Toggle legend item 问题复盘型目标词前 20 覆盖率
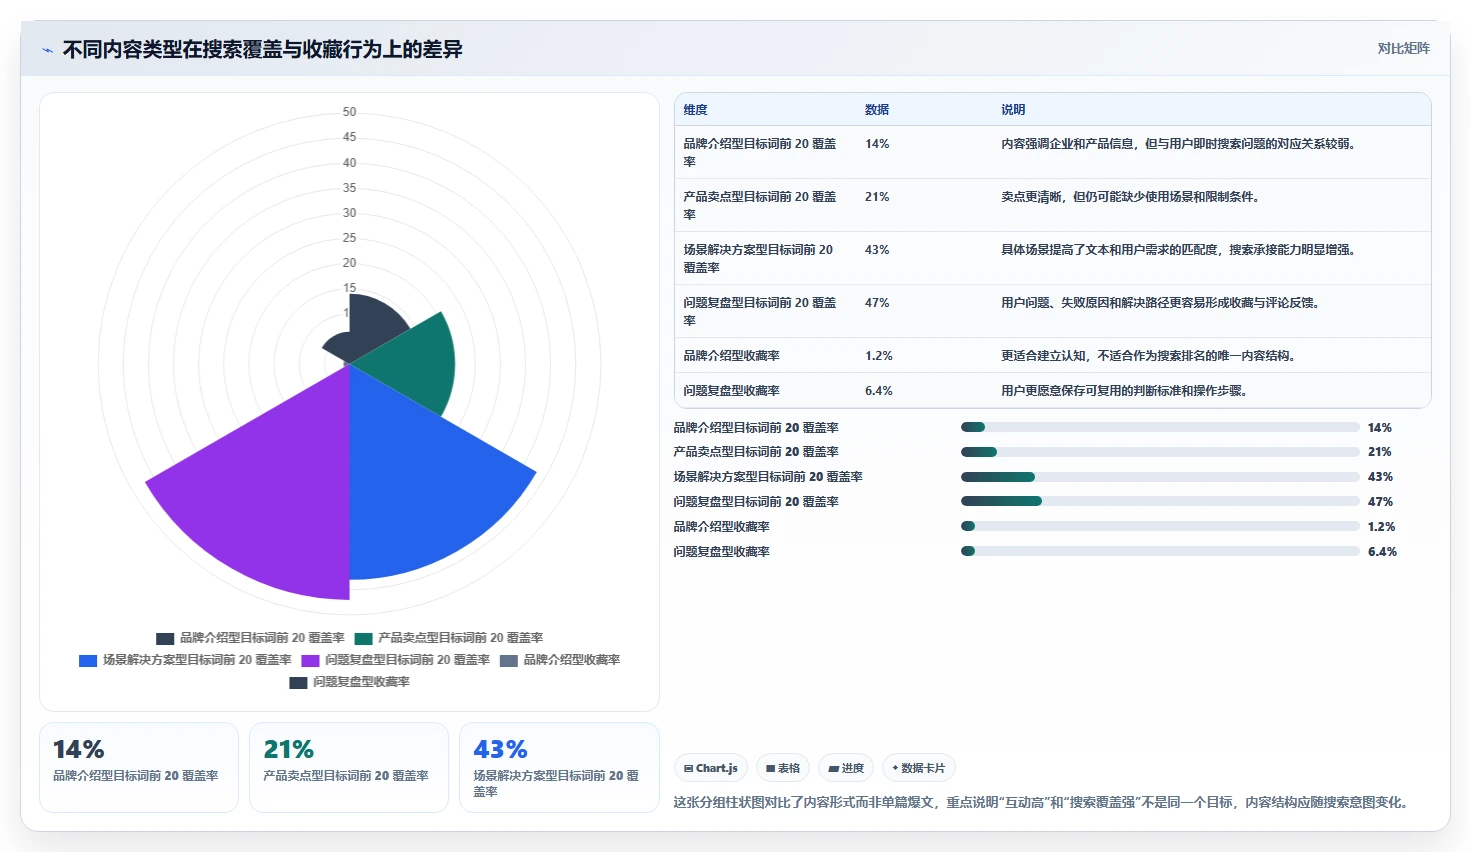 [396, 660]
